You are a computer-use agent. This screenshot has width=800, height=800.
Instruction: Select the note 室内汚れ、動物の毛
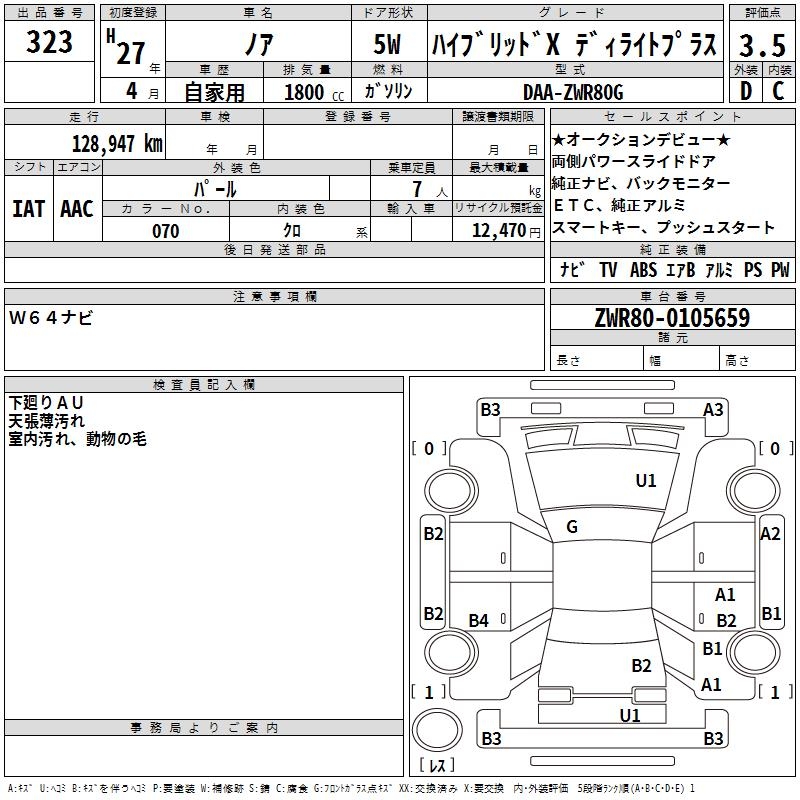pos(78,439)
